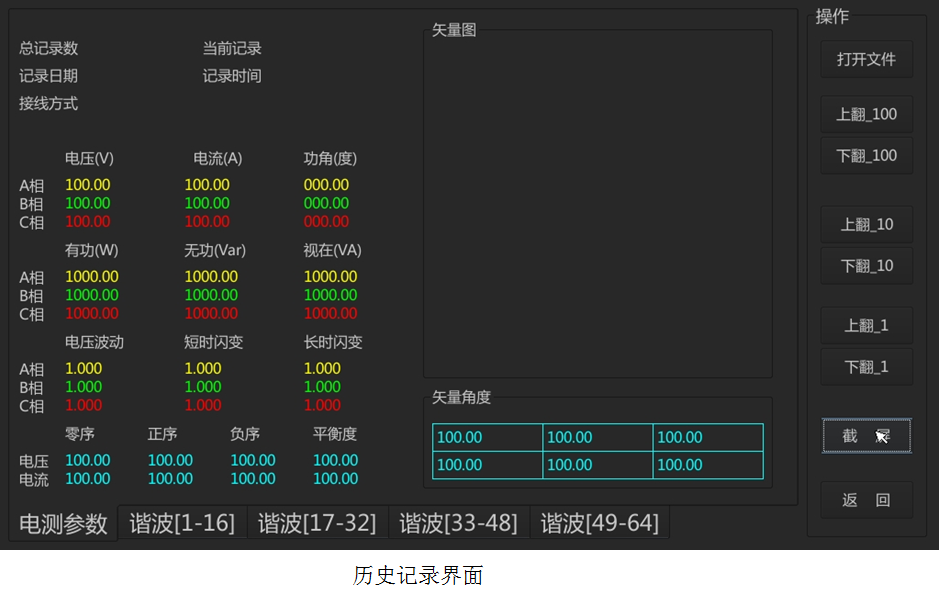Select top-right cell in 矢量角度 table
The width and height of the screenshot is (940, 596).
point(707,438)
